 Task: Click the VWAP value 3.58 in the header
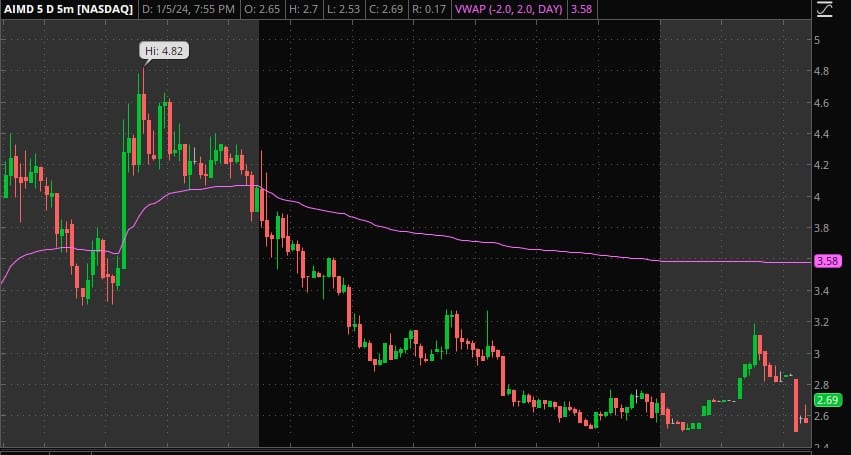coord(581,9)
